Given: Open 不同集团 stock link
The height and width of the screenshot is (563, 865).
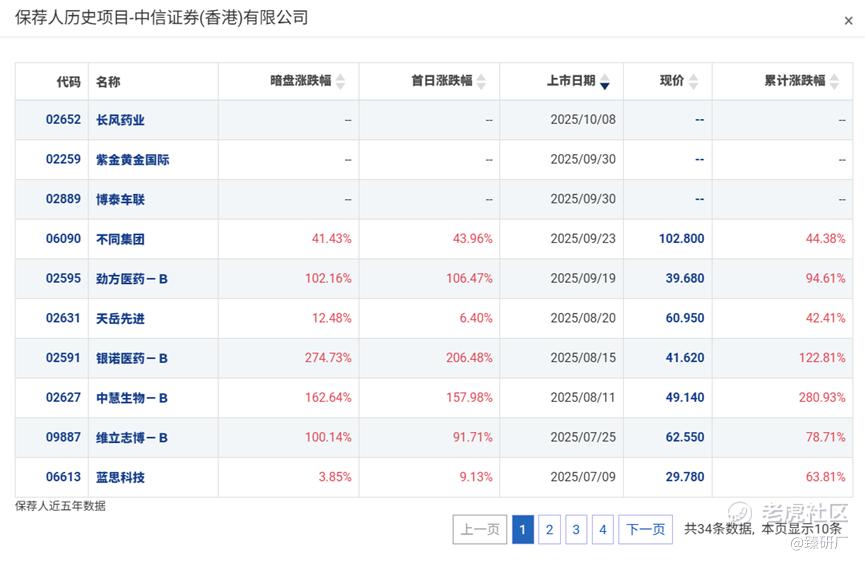Looking at the screenshot, I should pyautogui.click(x=120, y=239).
